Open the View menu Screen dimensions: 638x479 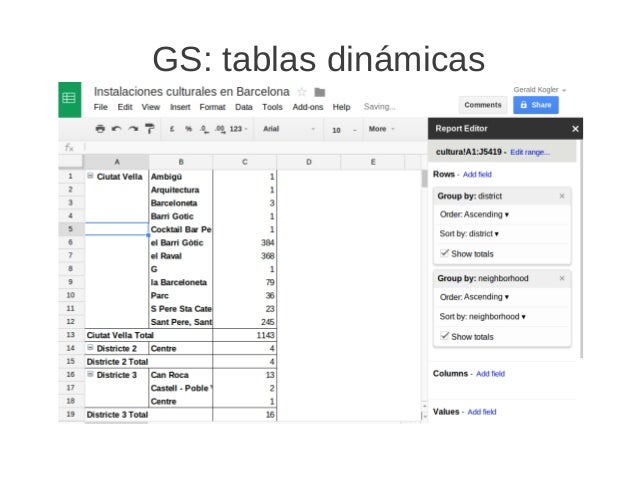pos(151,107)
